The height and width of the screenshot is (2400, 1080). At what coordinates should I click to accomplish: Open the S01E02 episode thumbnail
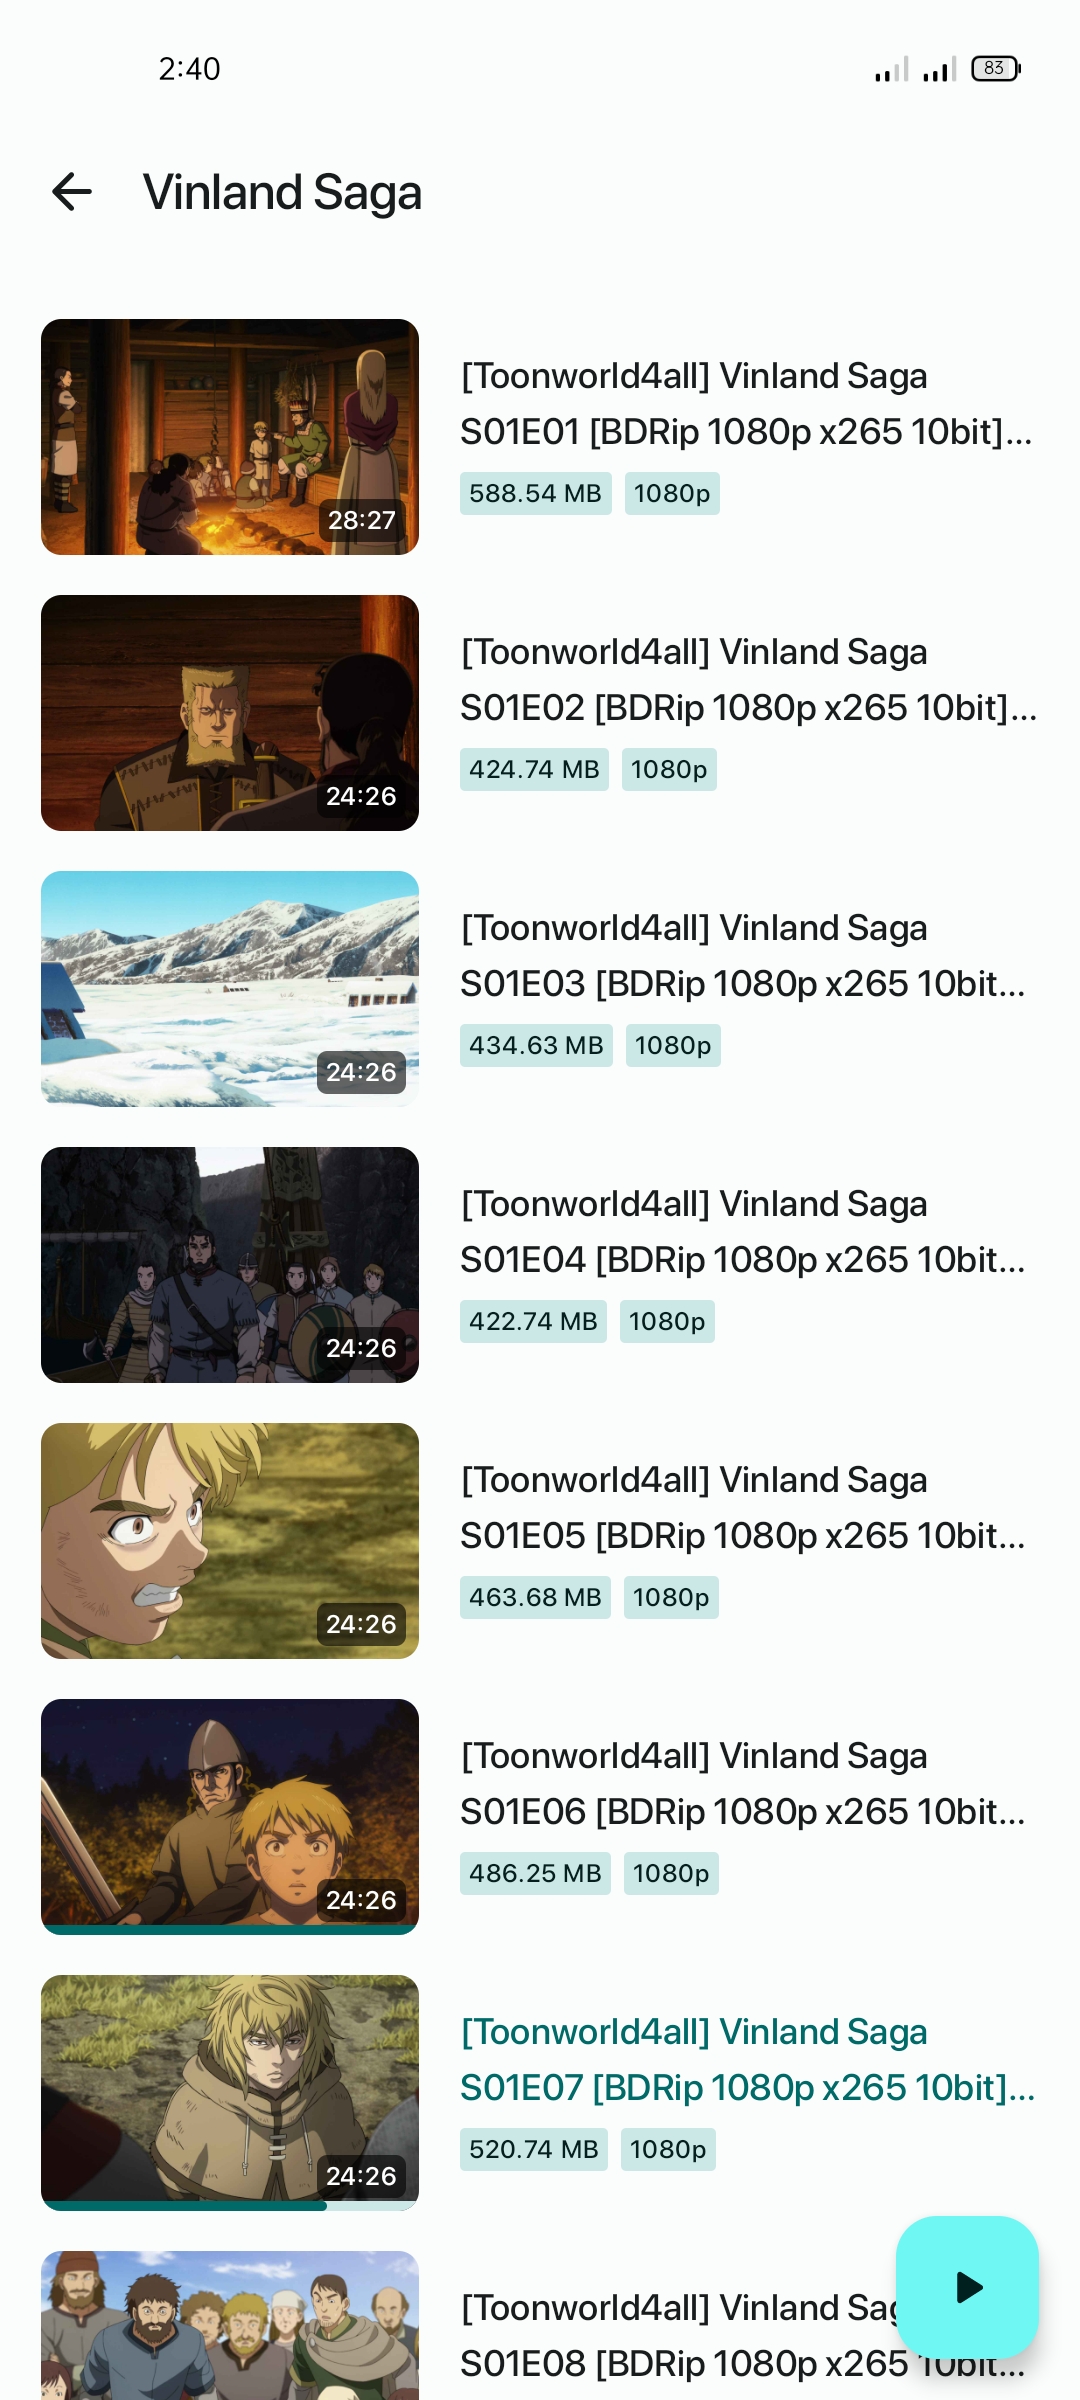point(230,713)
